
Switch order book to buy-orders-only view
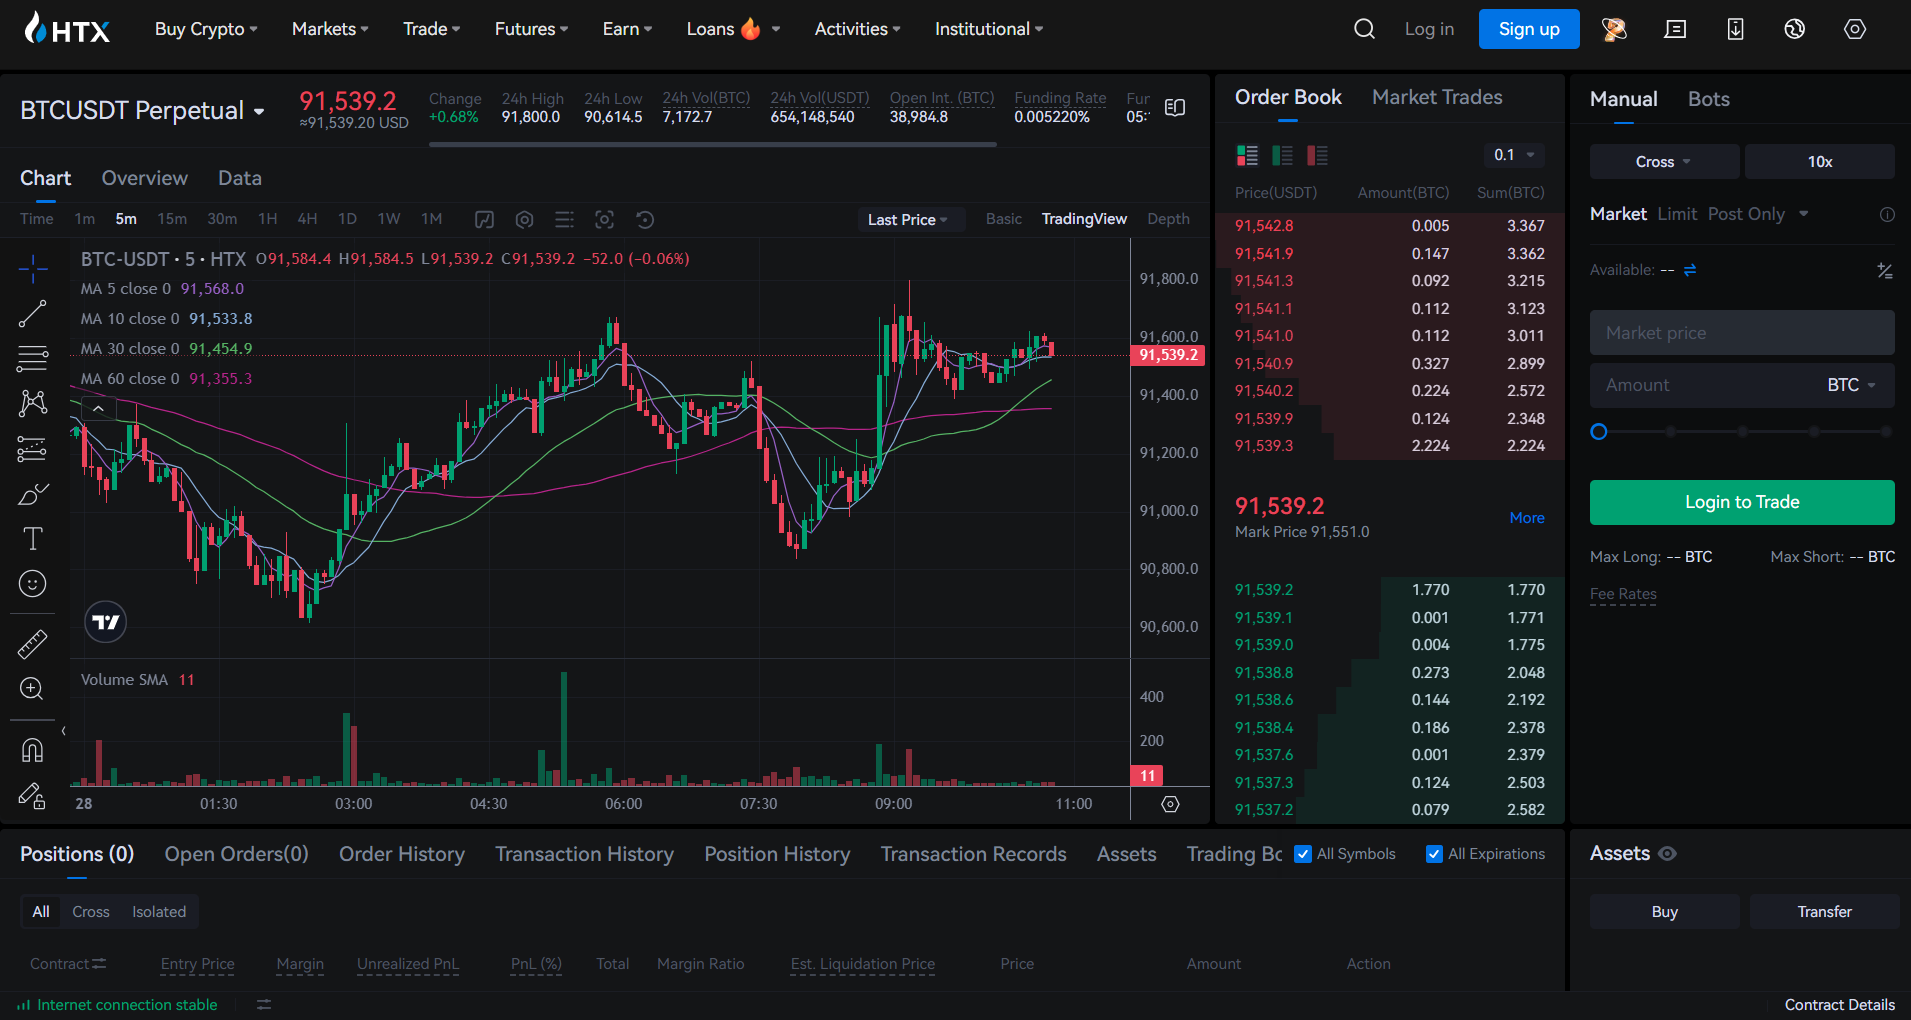point(1283,155)
